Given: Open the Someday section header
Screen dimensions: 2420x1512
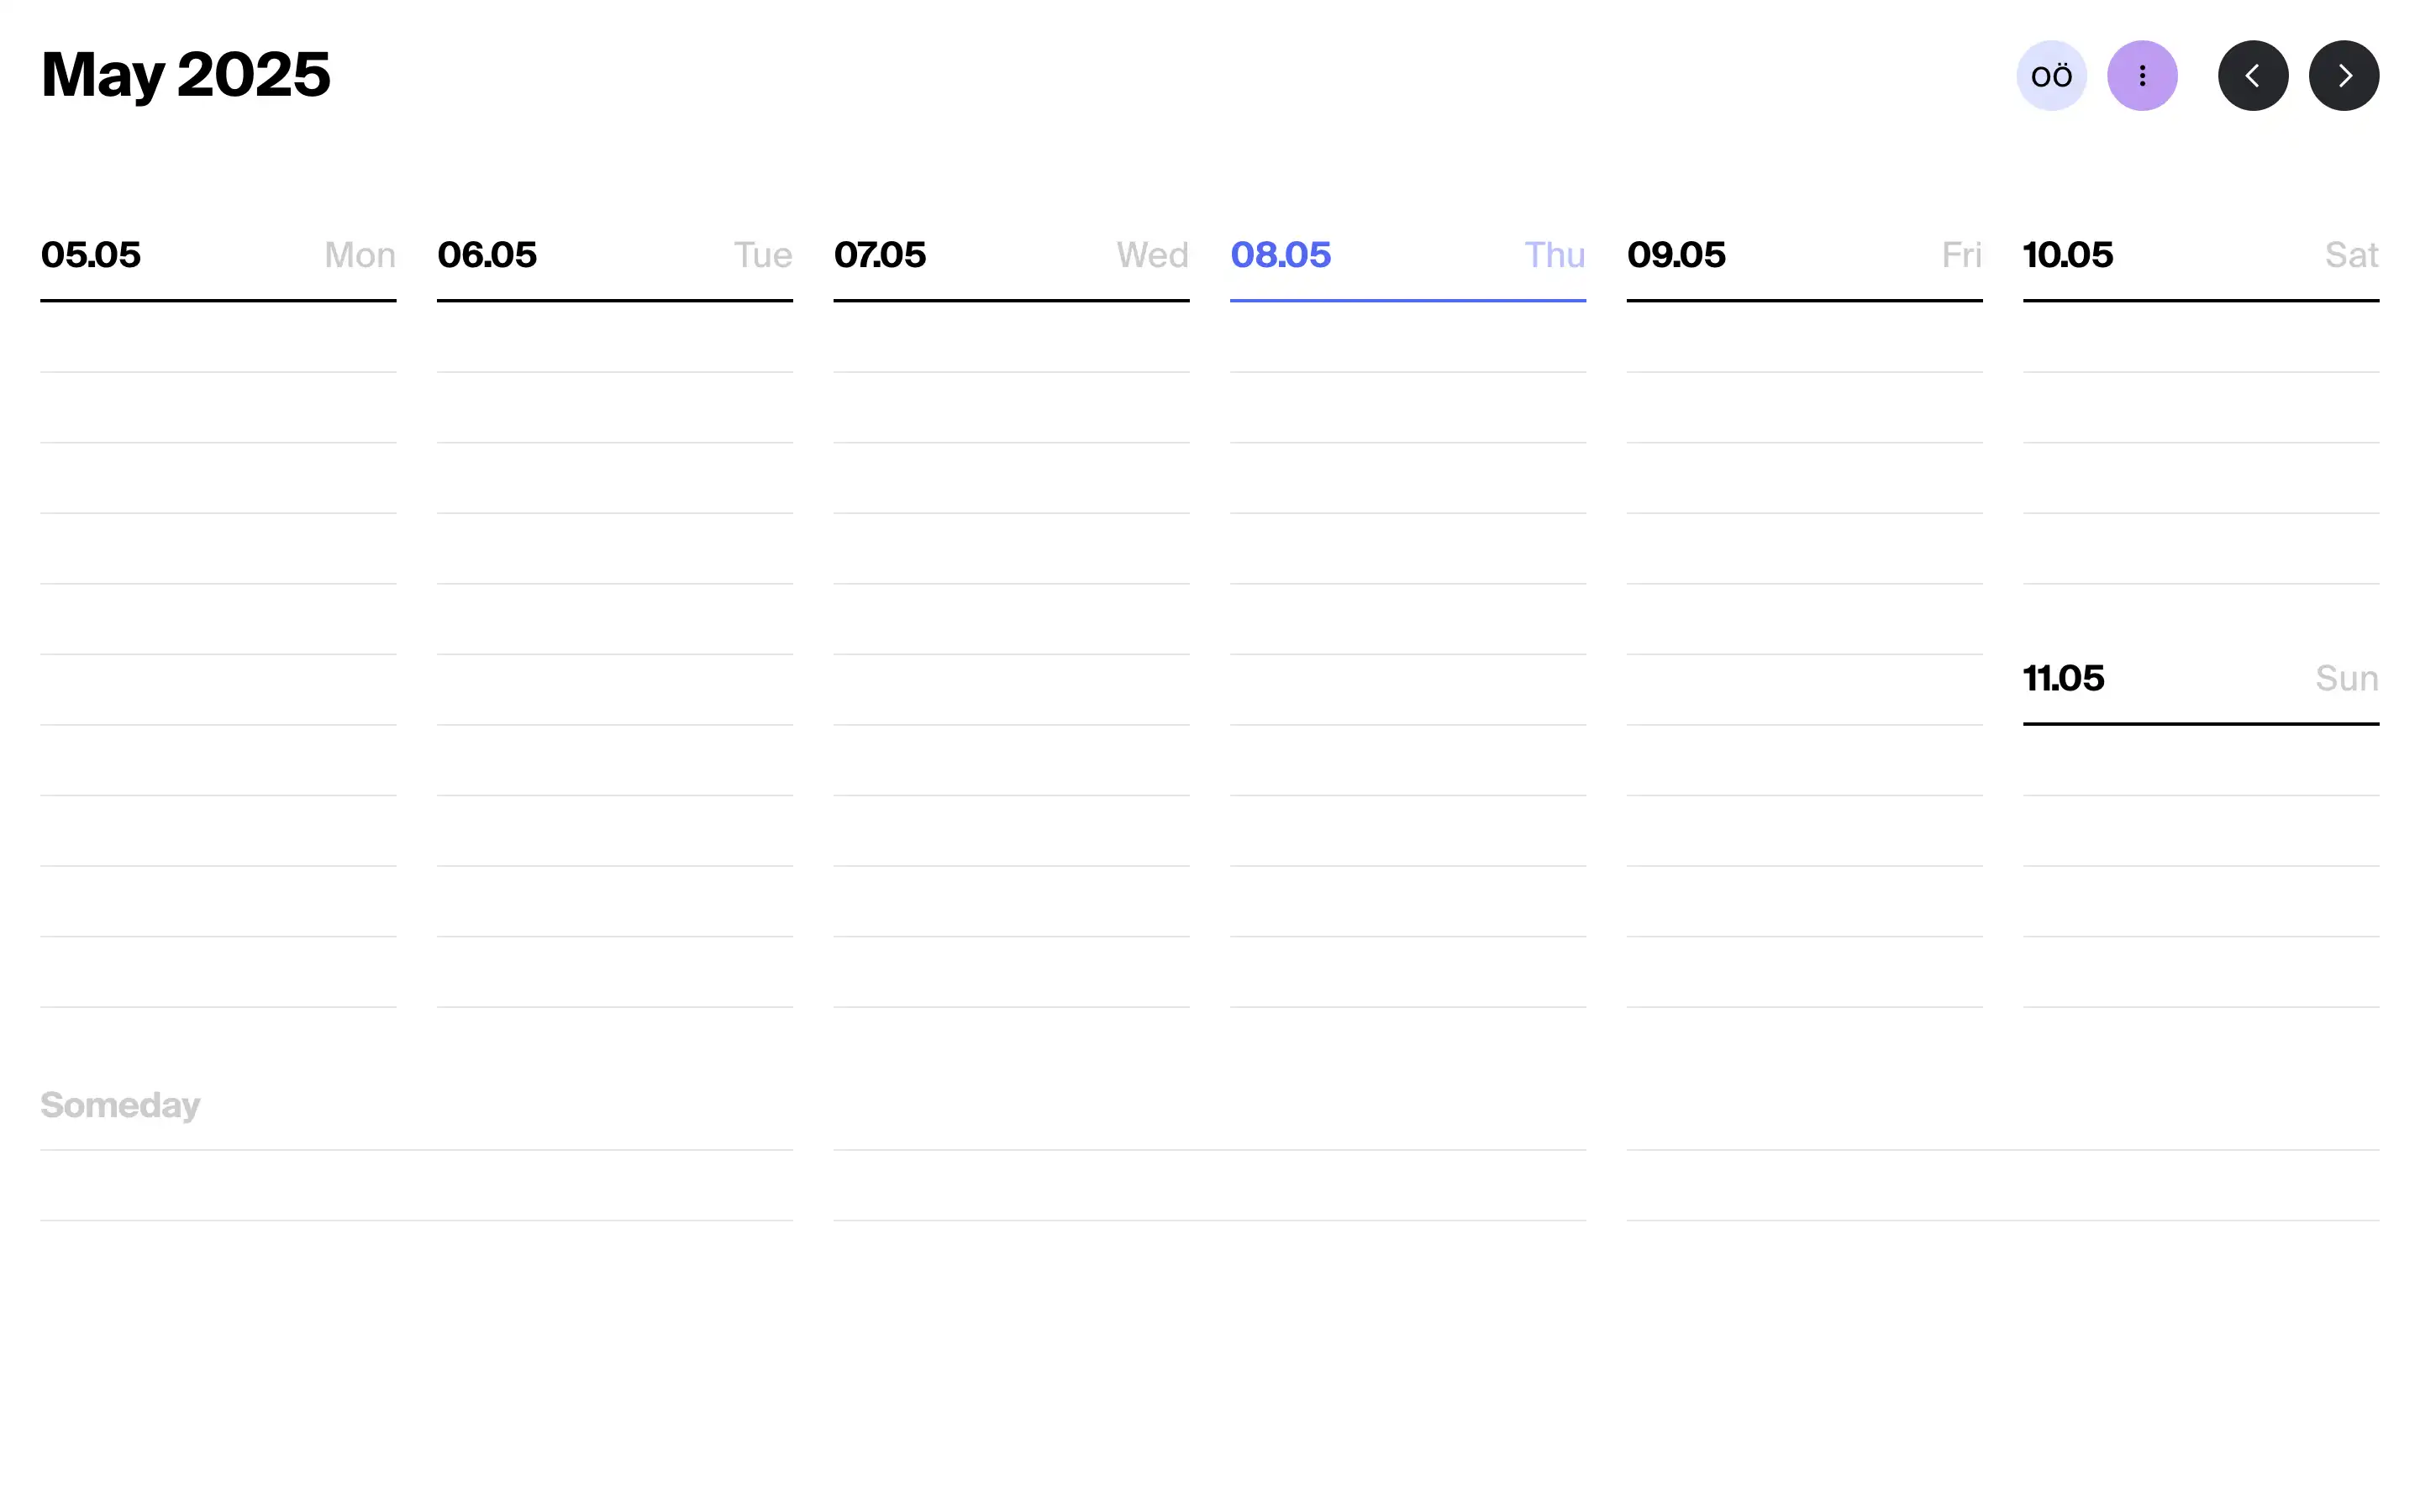Looking at the screenshot, I should pyautogui.click(x=120, y=1105).
